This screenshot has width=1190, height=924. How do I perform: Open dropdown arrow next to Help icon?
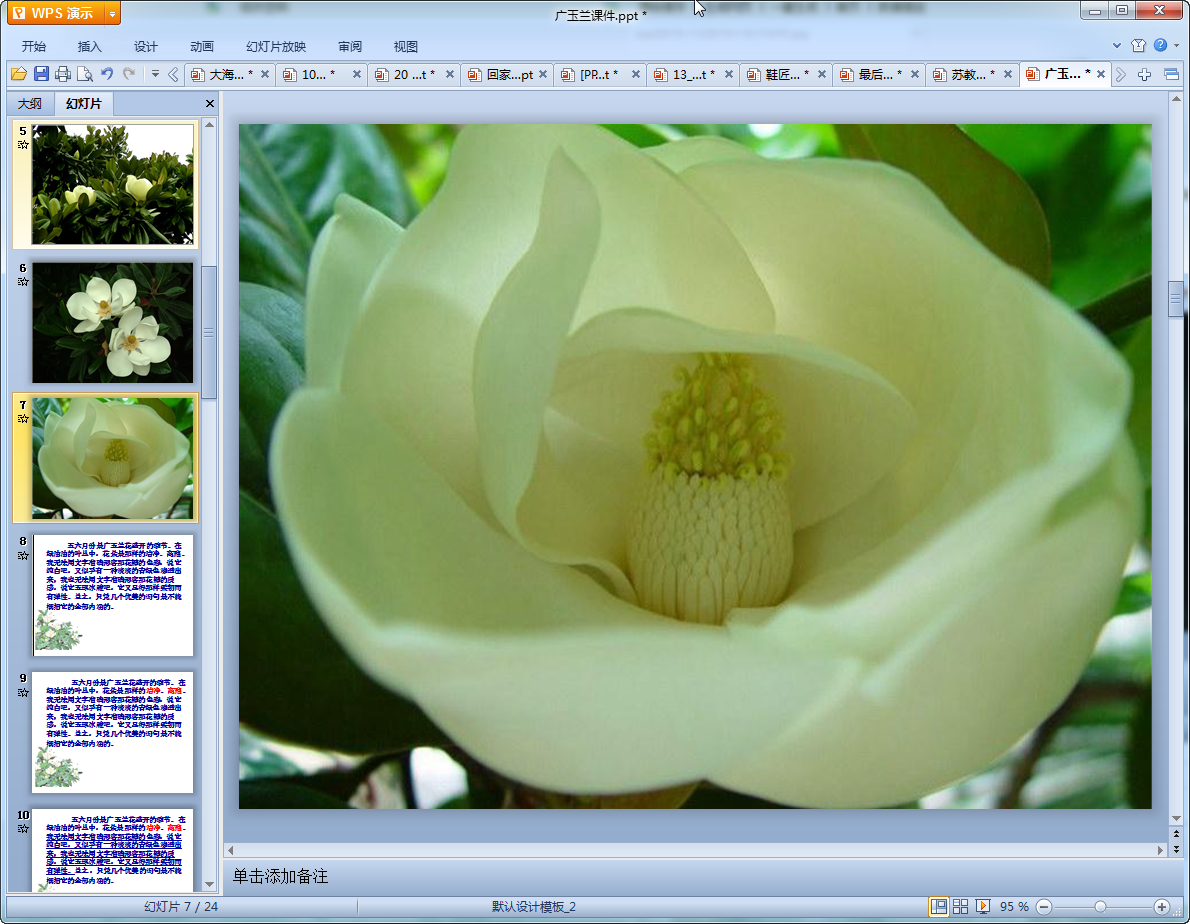[1175, 46]
